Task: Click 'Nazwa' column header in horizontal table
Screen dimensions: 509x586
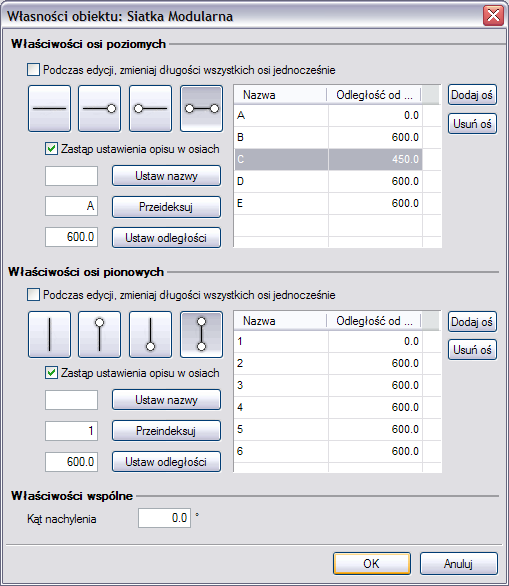Action: tap(280, 95)
